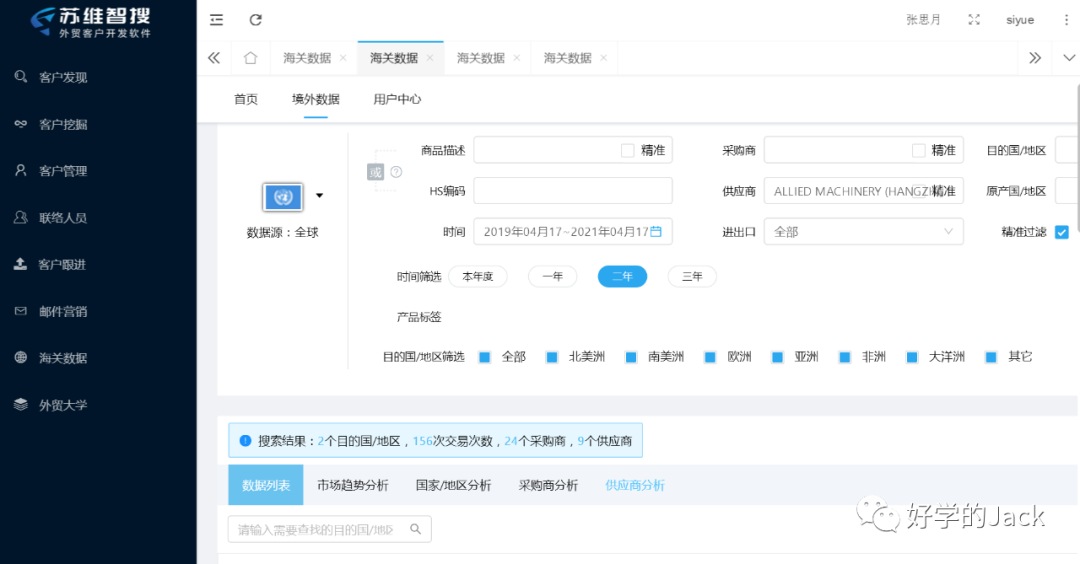Toggle the 或 condition button
This screenshot has width=1080, height=564.
point(375,171)
